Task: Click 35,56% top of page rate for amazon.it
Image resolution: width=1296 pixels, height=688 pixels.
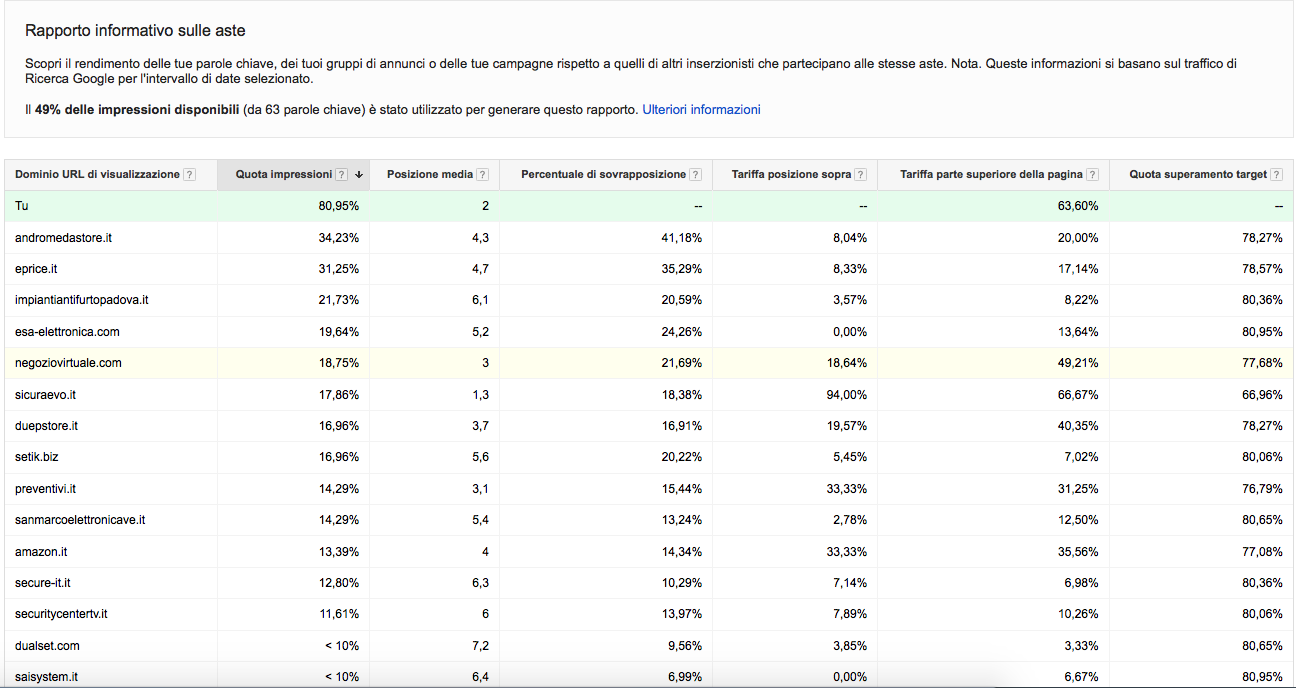Action: pyautogui.click(x=1077, y=552)
